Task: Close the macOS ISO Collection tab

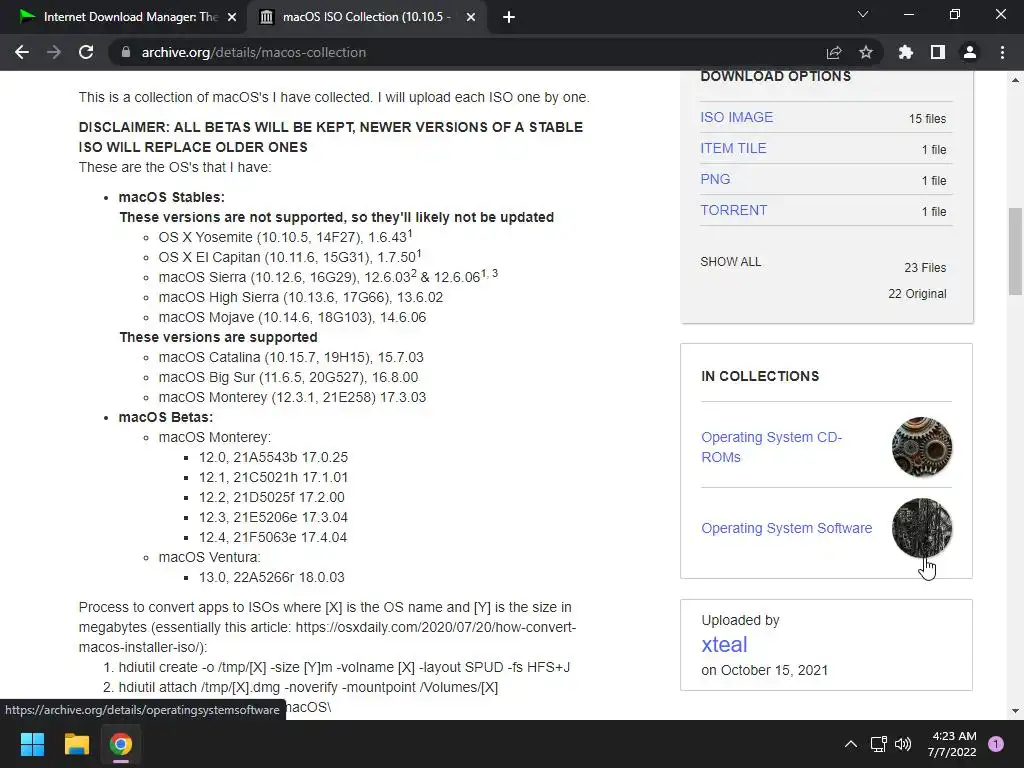Action: coord(471,17)
